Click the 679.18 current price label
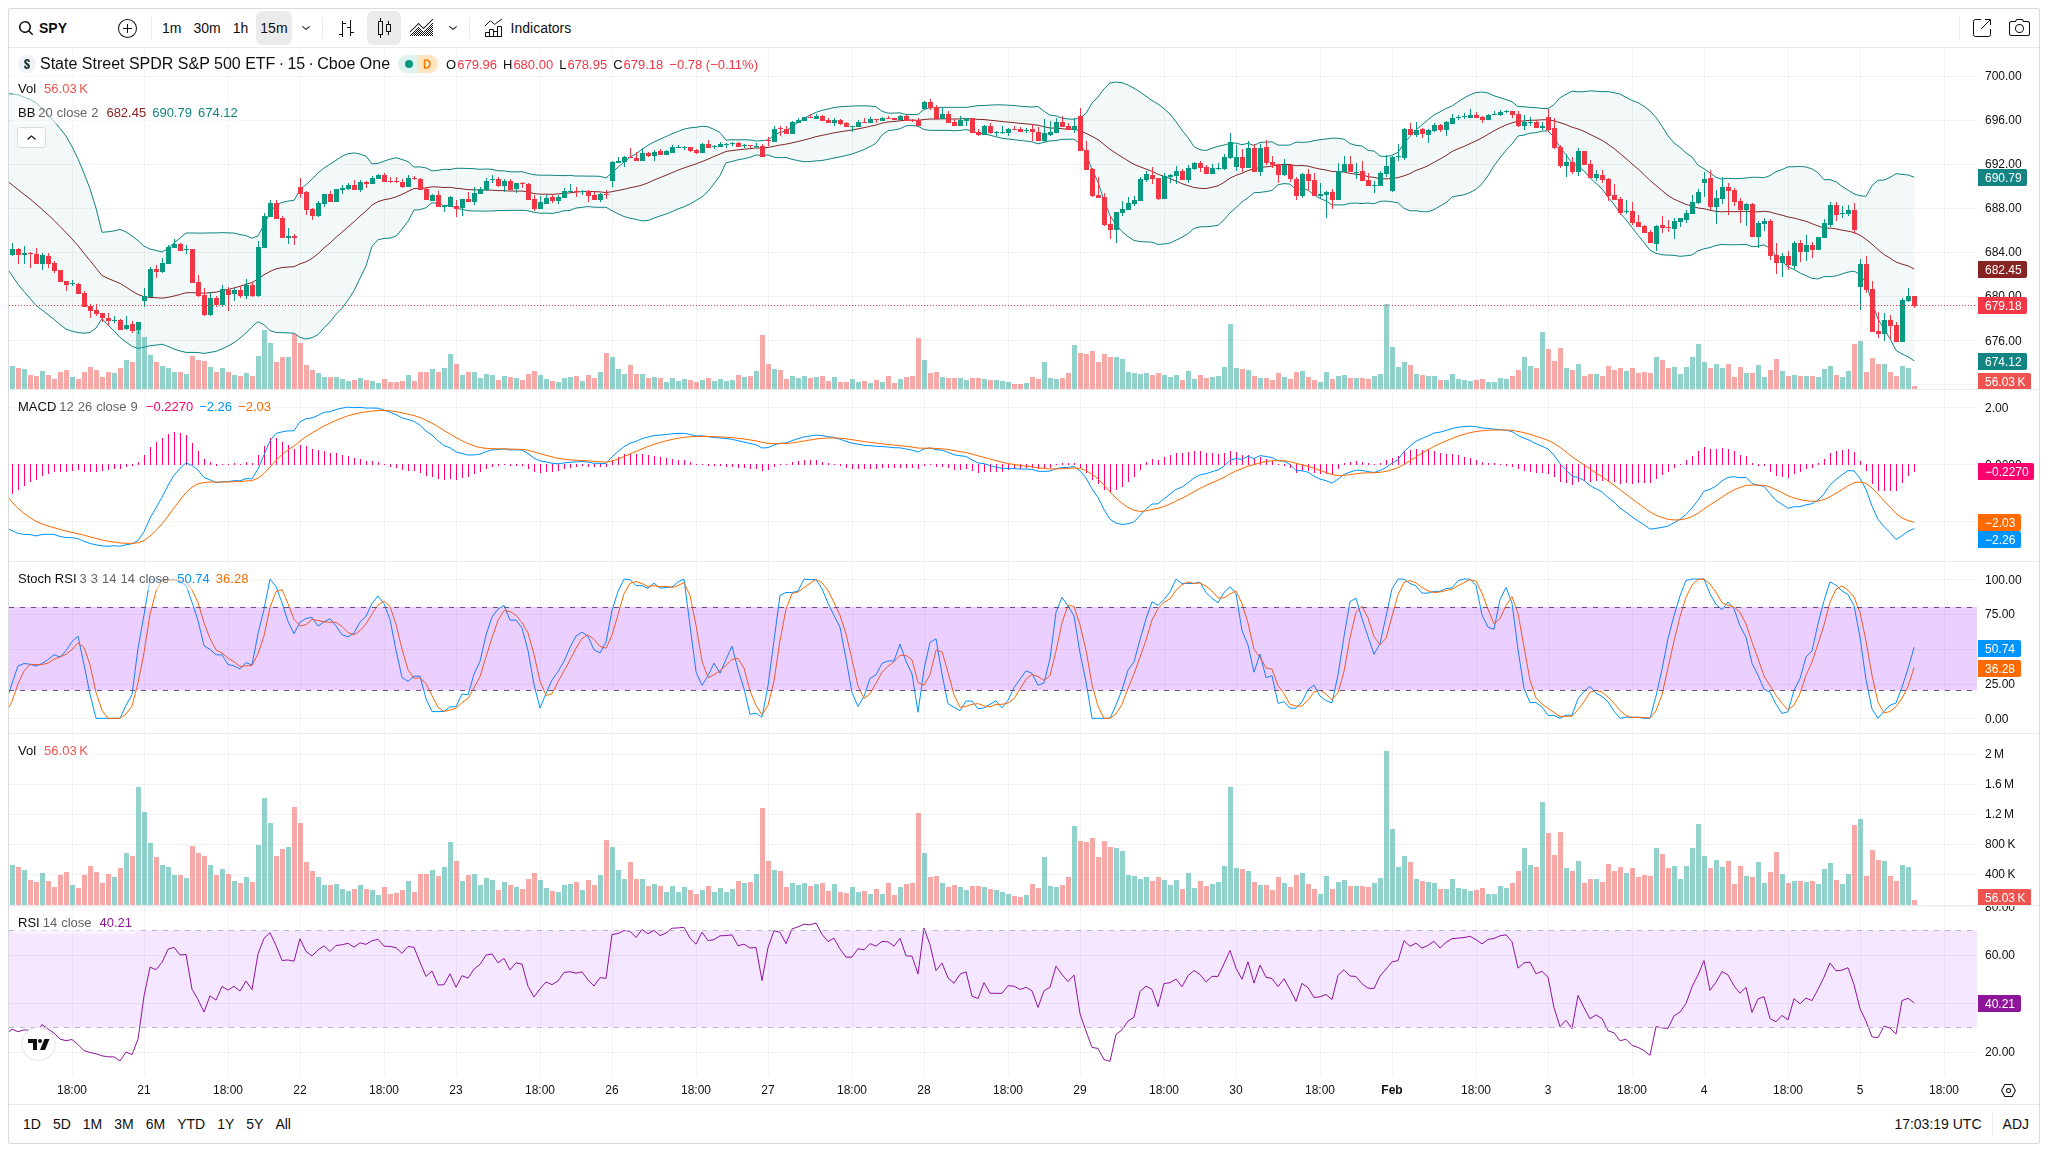The height and width of the screenshot is (1152, 2048). click(x=2002, y=306)
